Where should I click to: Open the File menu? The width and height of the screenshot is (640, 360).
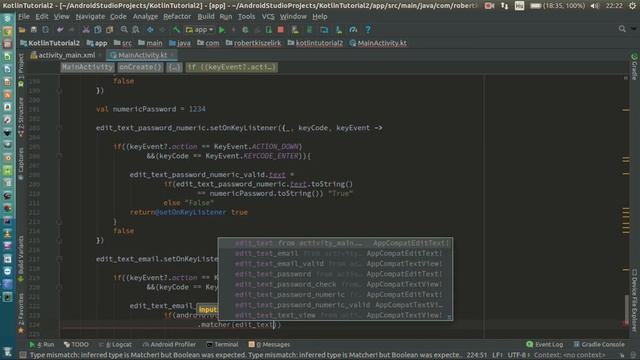click(24, 17)
